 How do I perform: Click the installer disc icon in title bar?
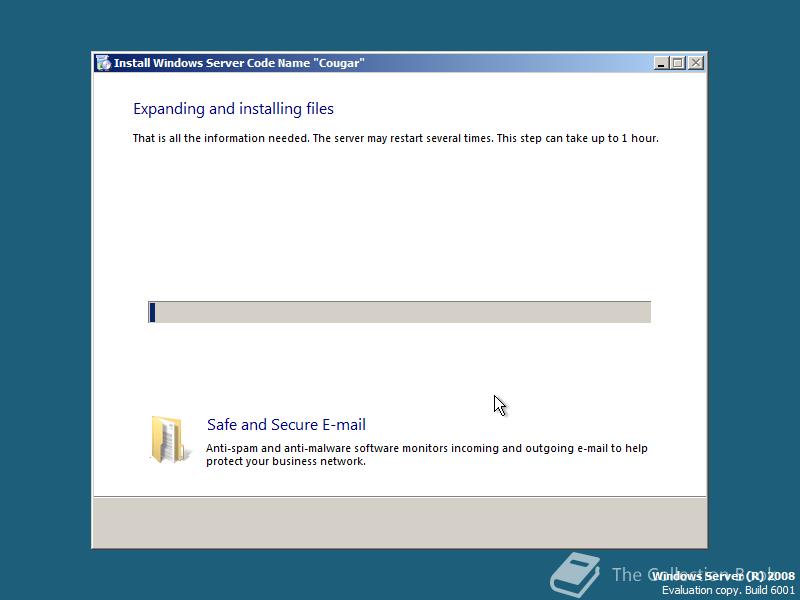click(103, 63)
